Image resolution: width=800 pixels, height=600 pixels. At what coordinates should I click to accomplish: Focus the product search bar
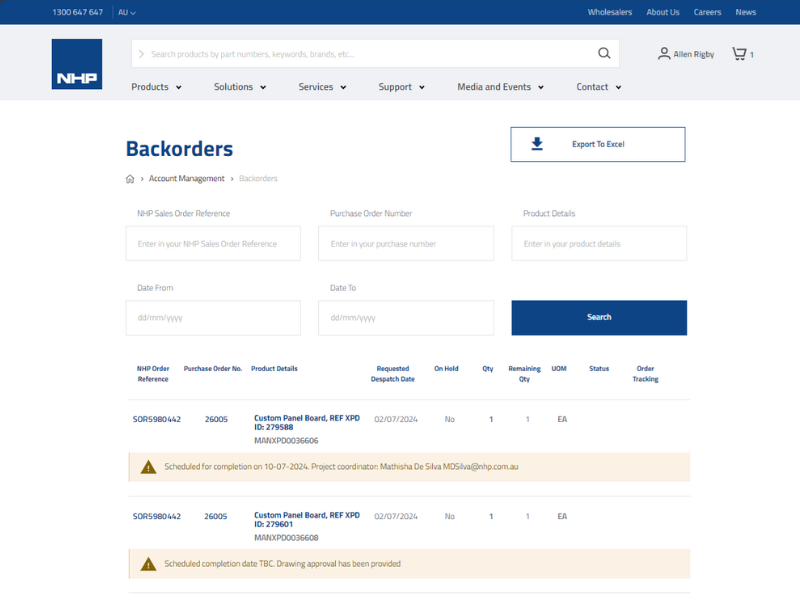[375, 54]
